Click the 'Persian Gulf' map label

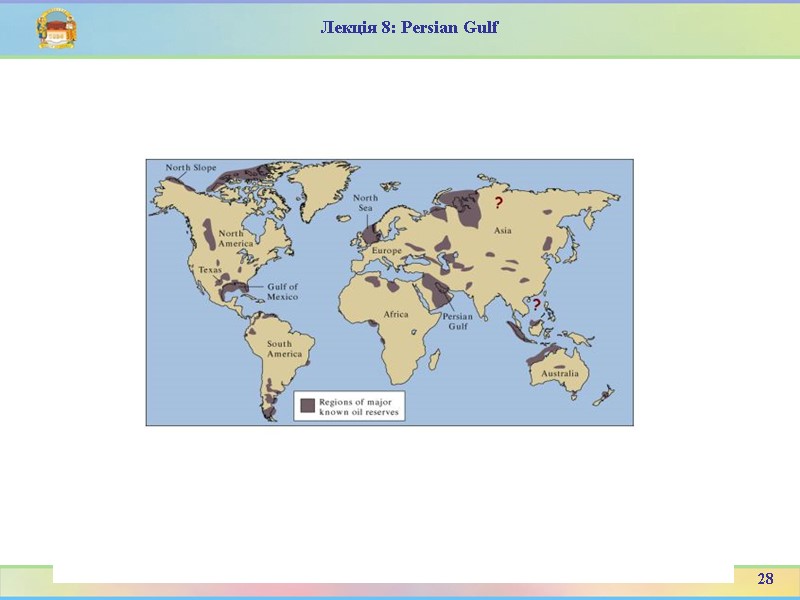[458, 321]
